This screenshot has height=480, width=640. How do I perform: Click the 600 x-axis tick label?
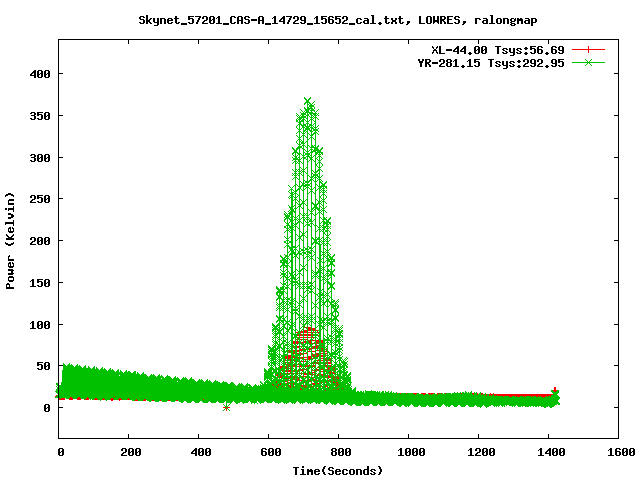click(271, 452)
